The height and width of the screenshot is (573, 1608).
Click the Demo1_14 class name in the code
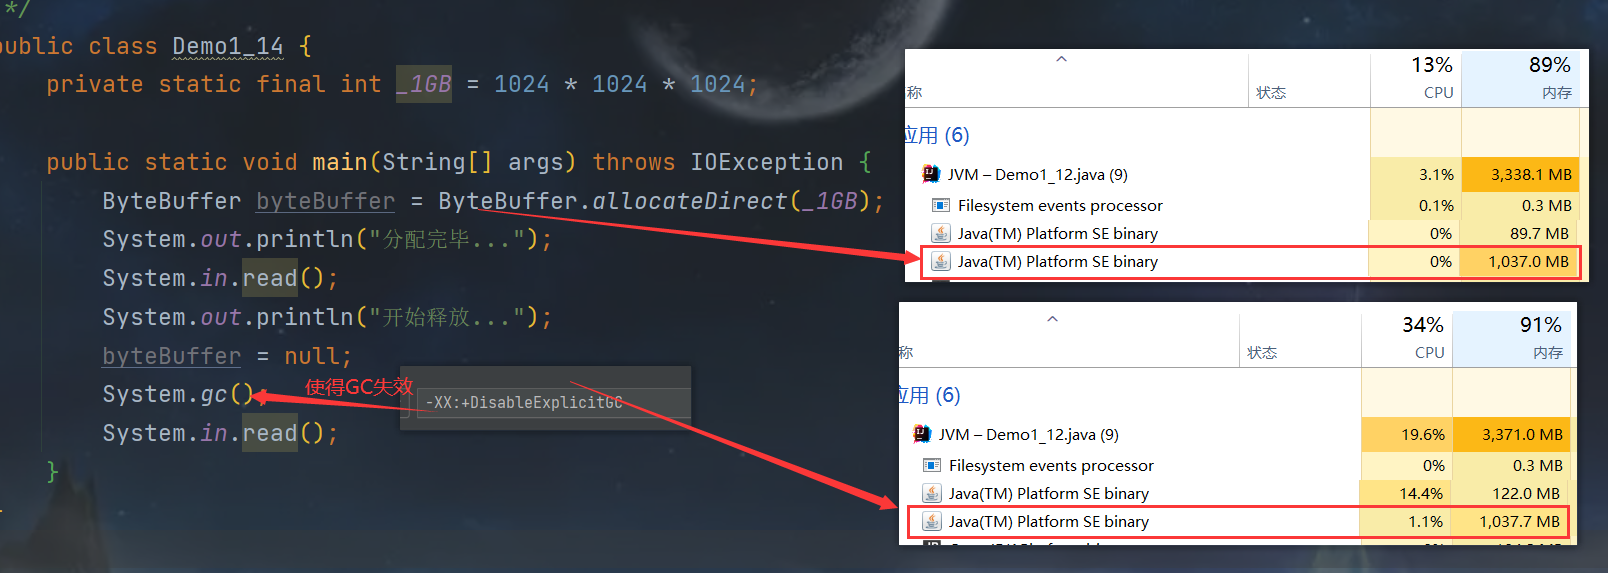tap(227, 46)
